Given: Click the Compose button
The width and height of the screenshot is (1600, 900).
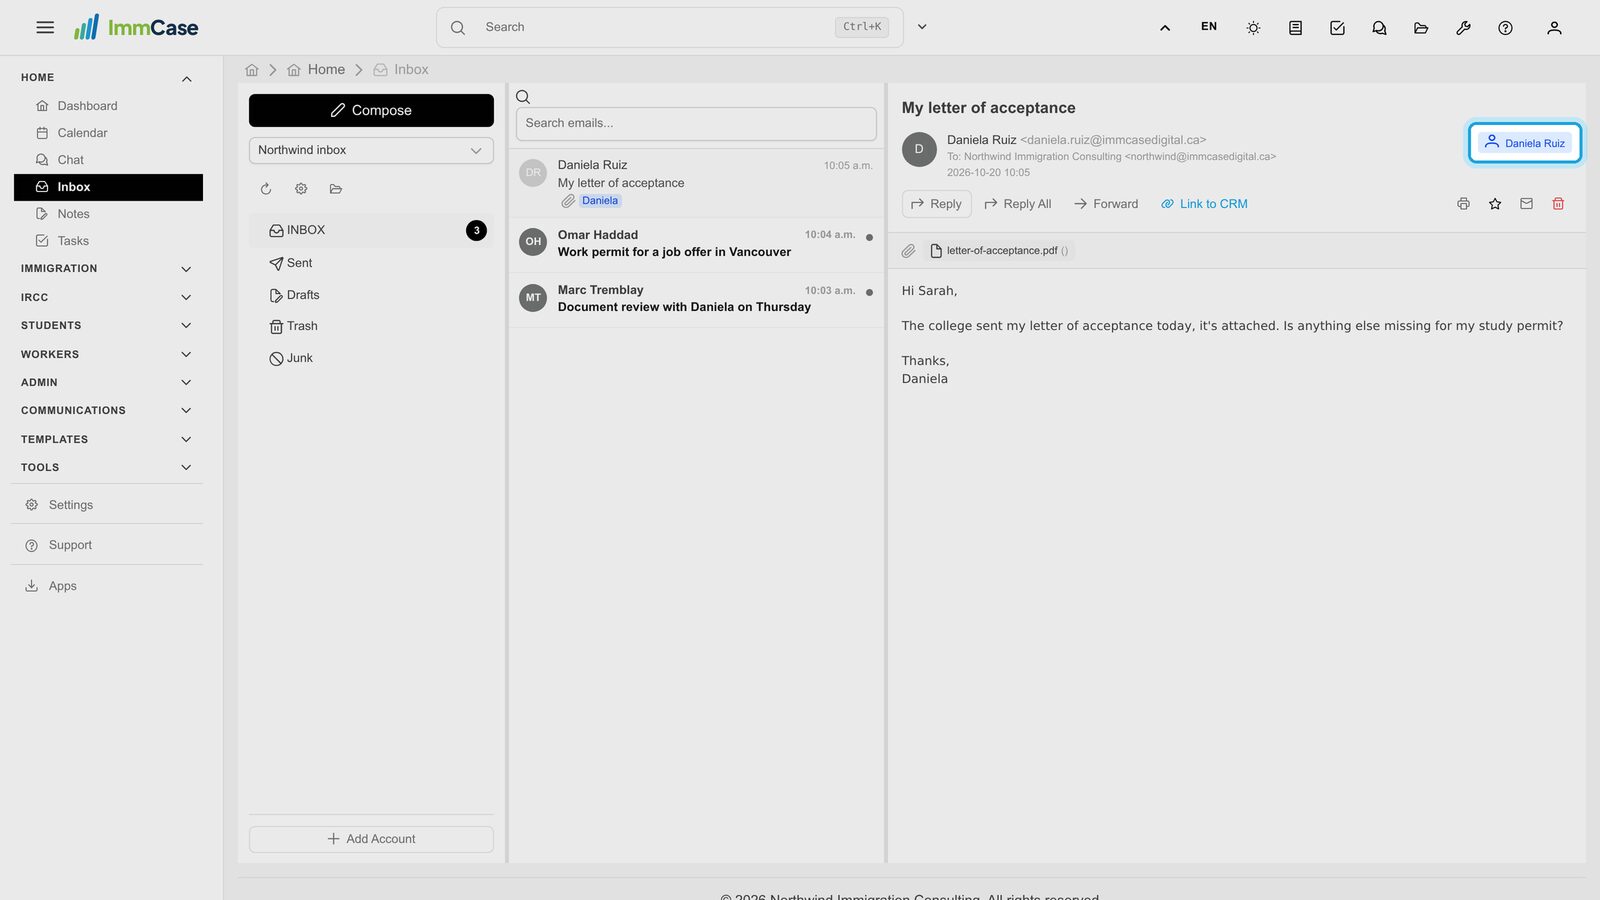Looking at the screenshot, I should pos(371,110).
